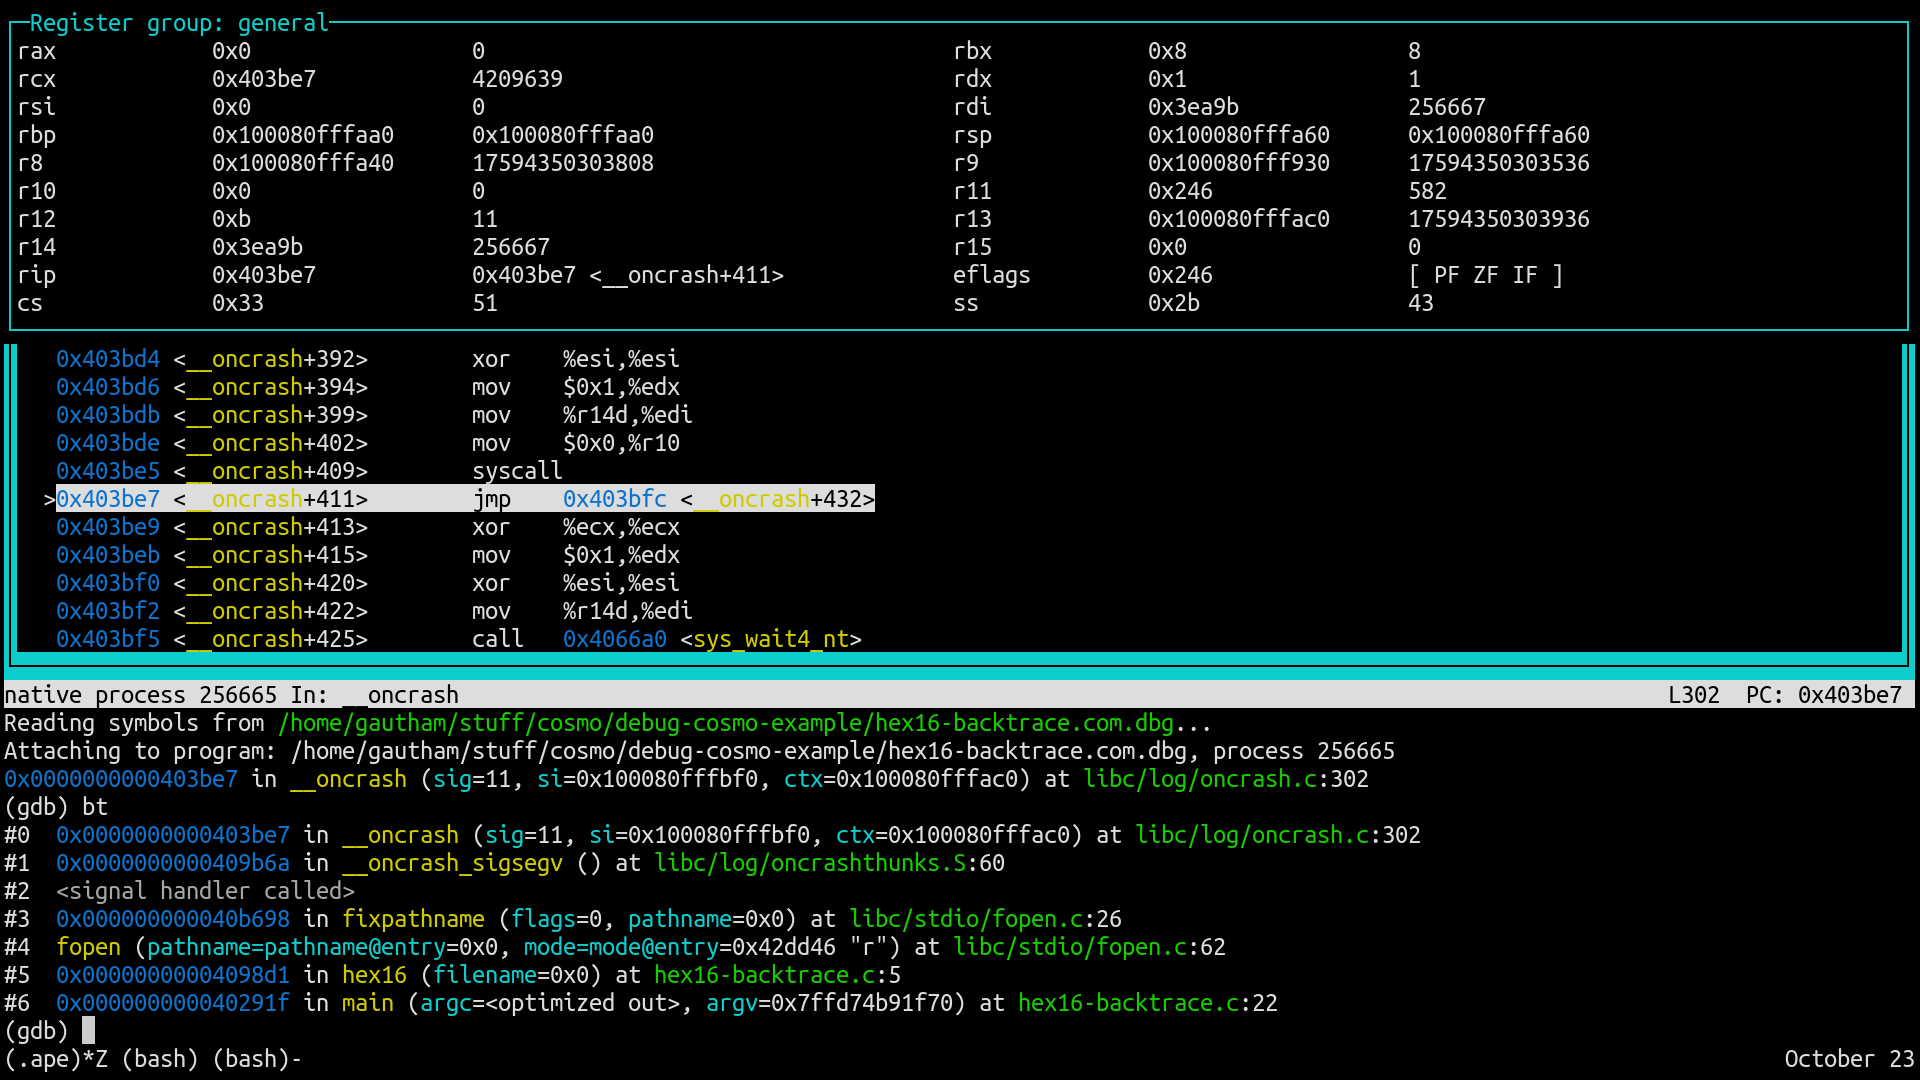Click the sys_wait4_nt call target symbol
The height and width of the screenshot is (1080, 1920).
point(770,639)
